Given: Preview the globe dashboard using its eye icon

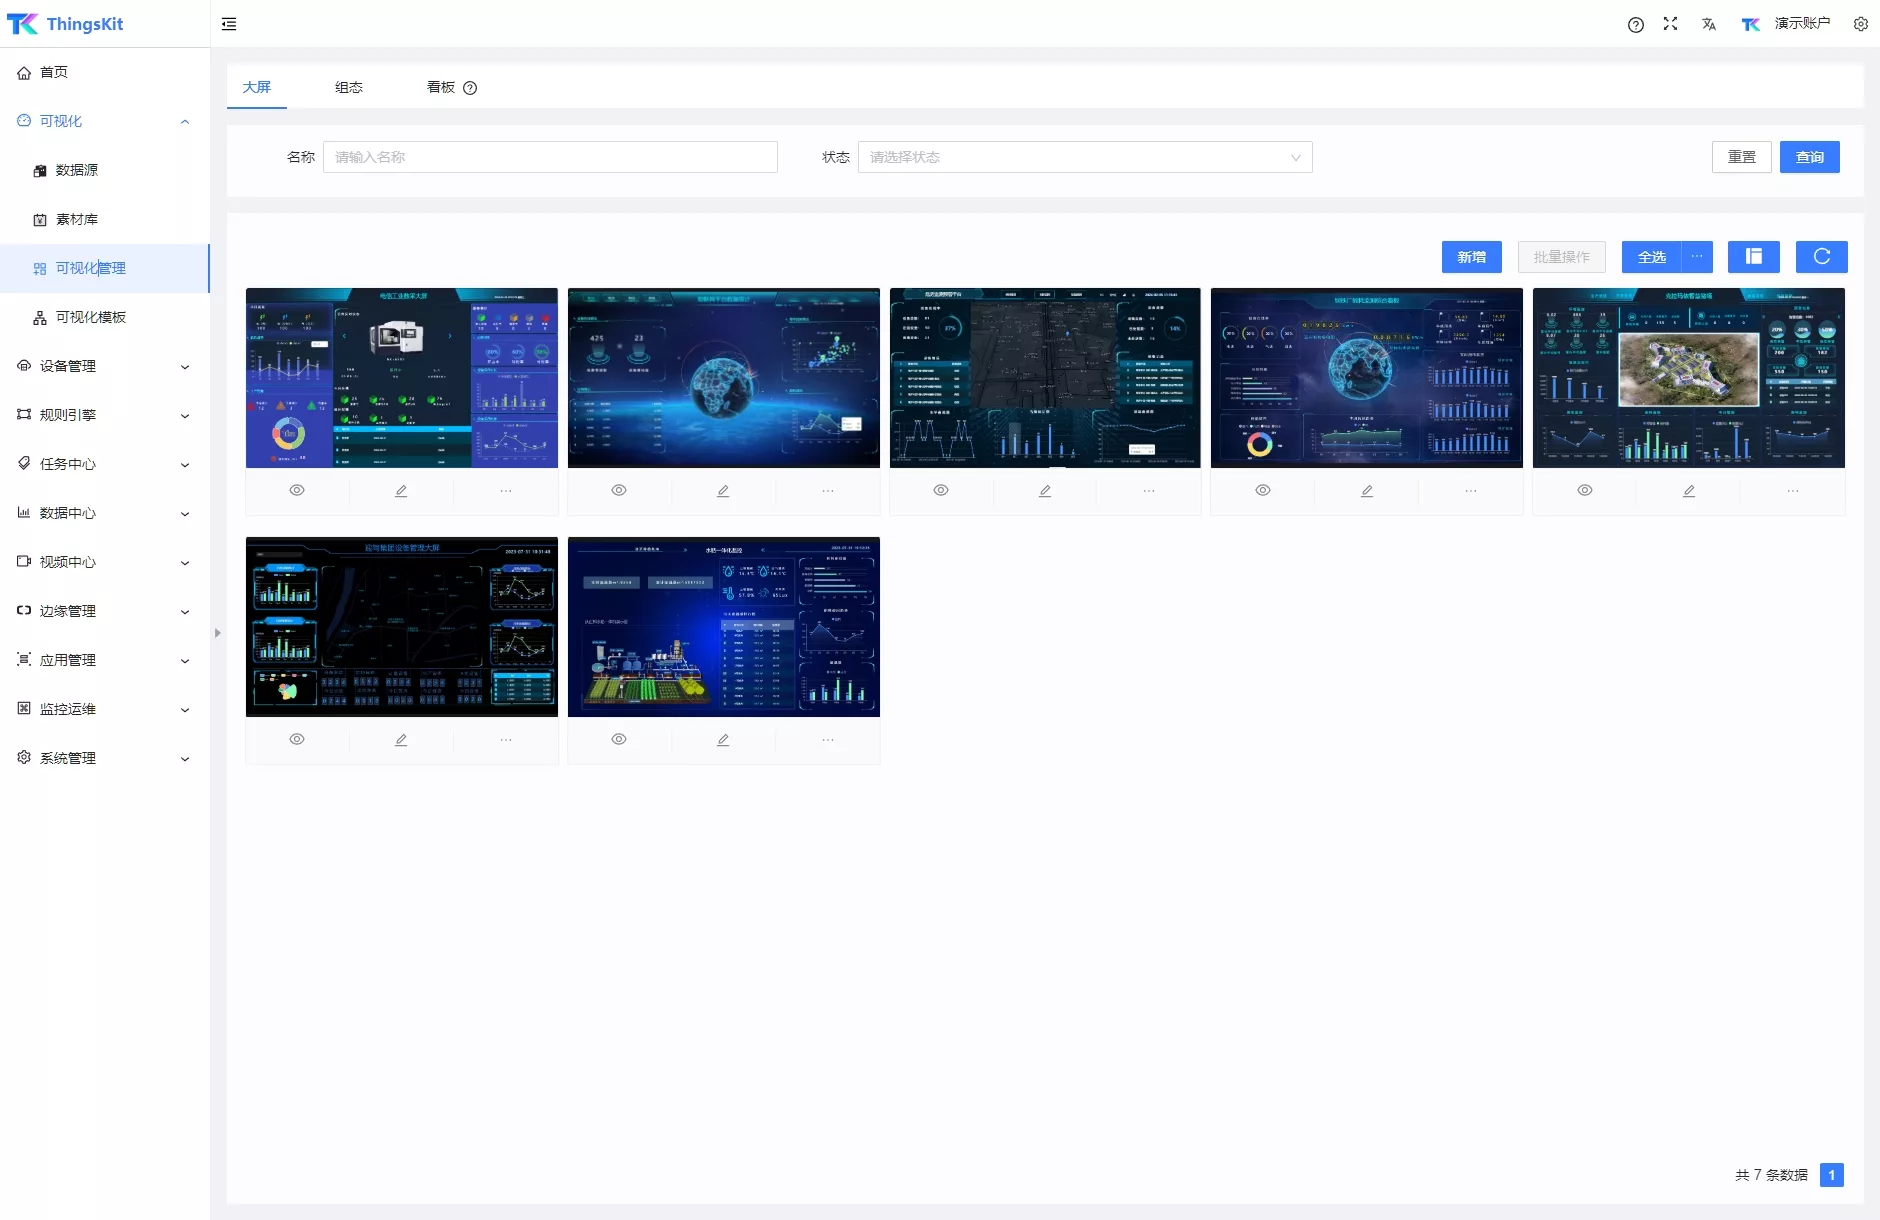Looking at the screenshot, I should click(x=619, y=491).
